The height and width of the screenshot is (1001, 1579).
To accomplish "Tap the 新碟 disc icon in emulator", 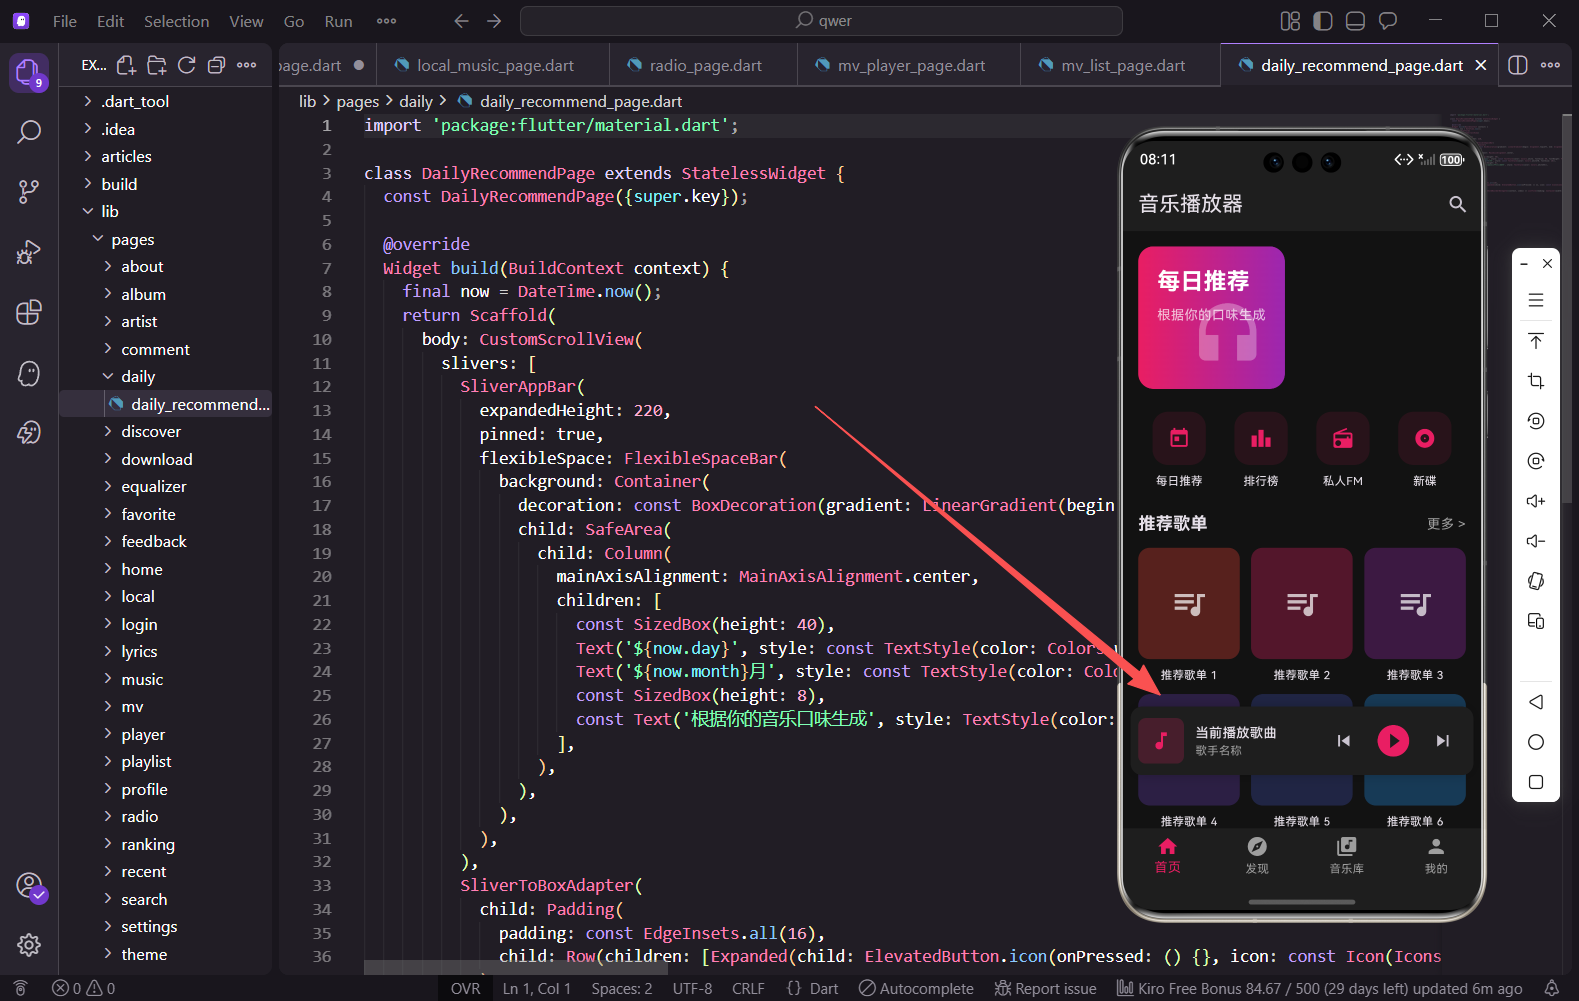I will point(1425,438).
